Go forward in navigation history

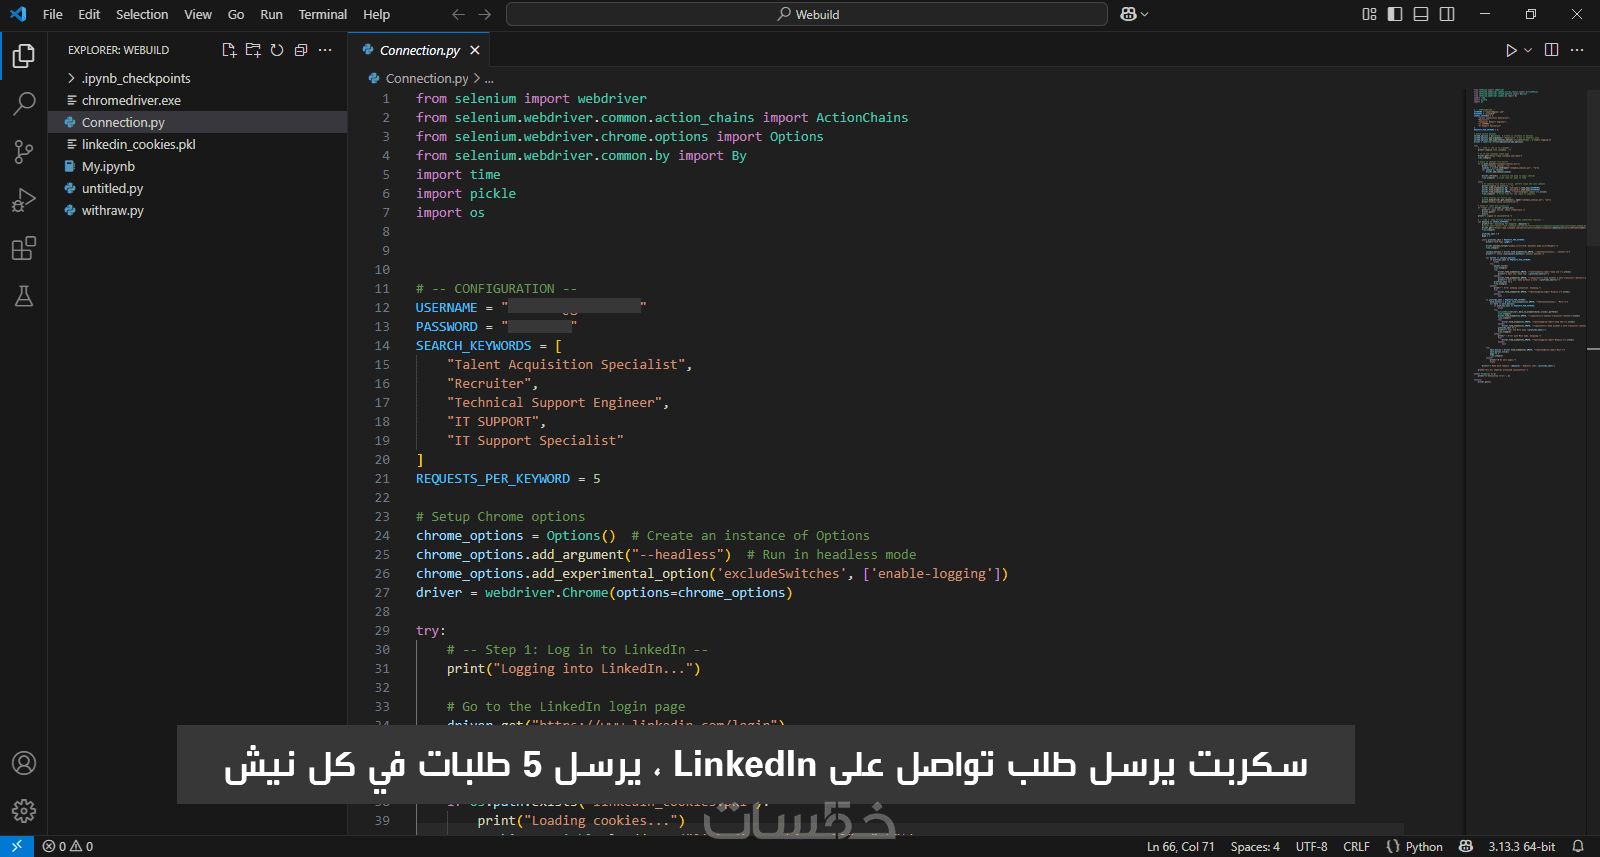tap(485, 14)
